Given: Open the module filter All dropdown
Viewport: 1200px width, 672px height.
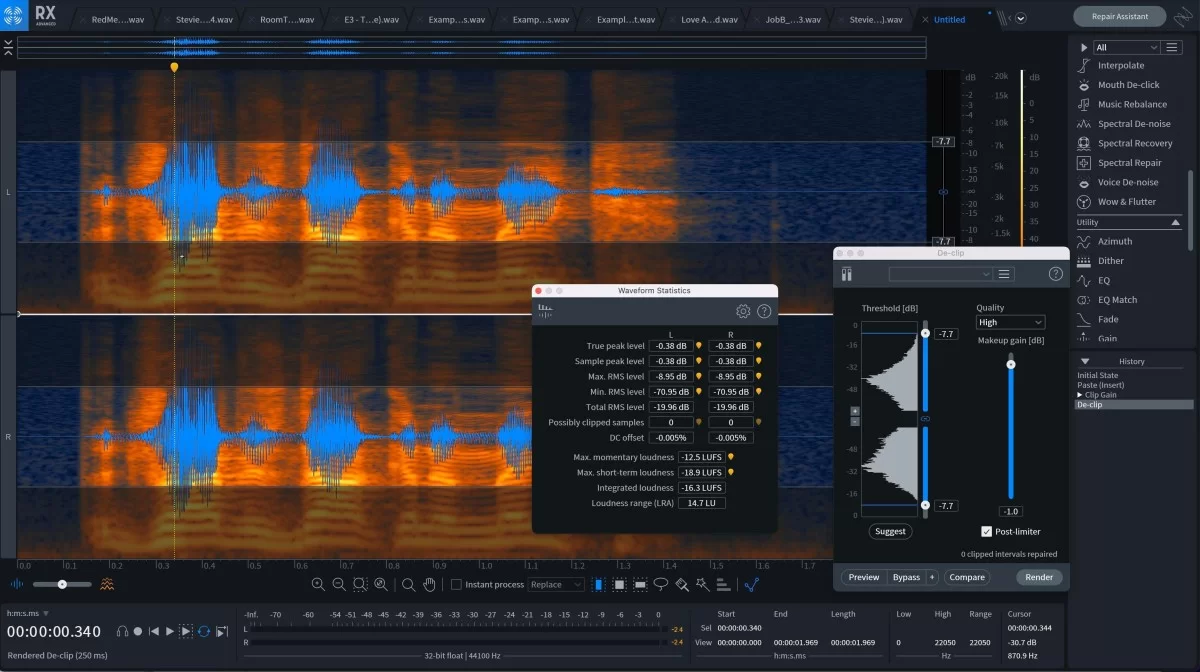Looking at the screenshot, I should click(x=1125, y=47).
